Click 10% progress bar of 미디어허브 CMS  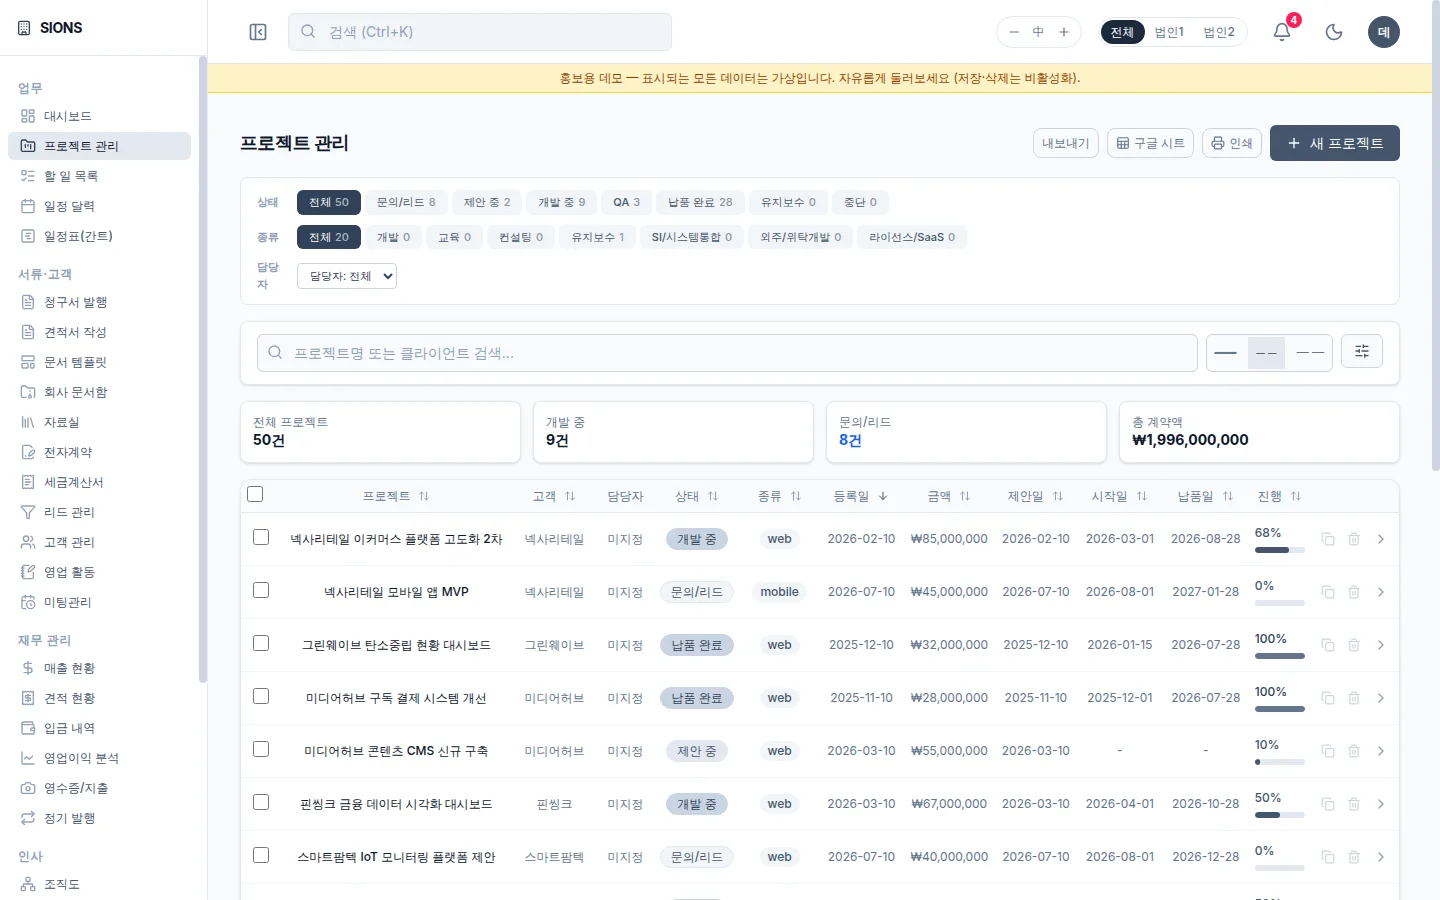(1280, 761)
